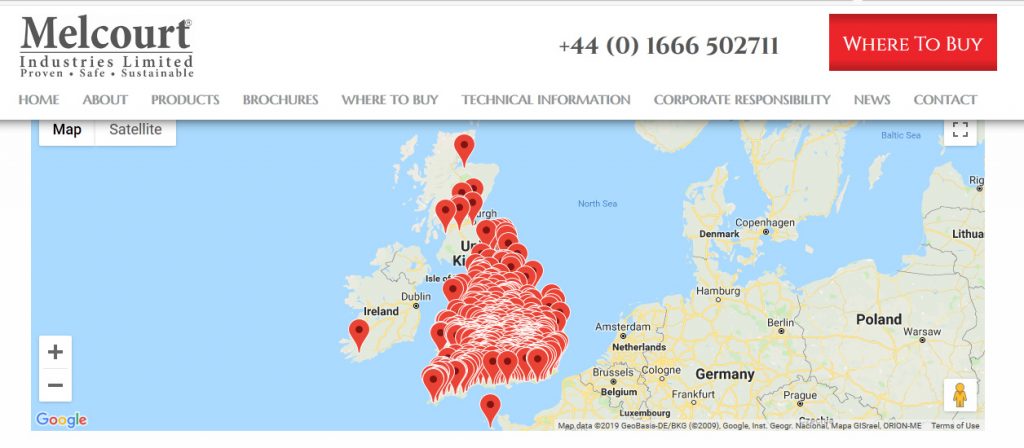Screen dimensions: 1024x448
Task: Click the Hamburg city label
Action: [x=718, y=291]
